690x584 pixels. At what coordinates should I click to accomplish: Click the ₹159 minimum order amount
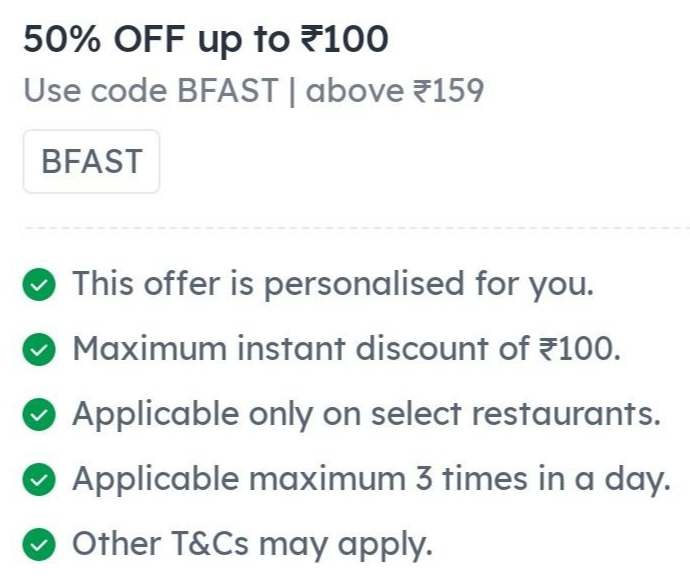[x=449, y=91]
